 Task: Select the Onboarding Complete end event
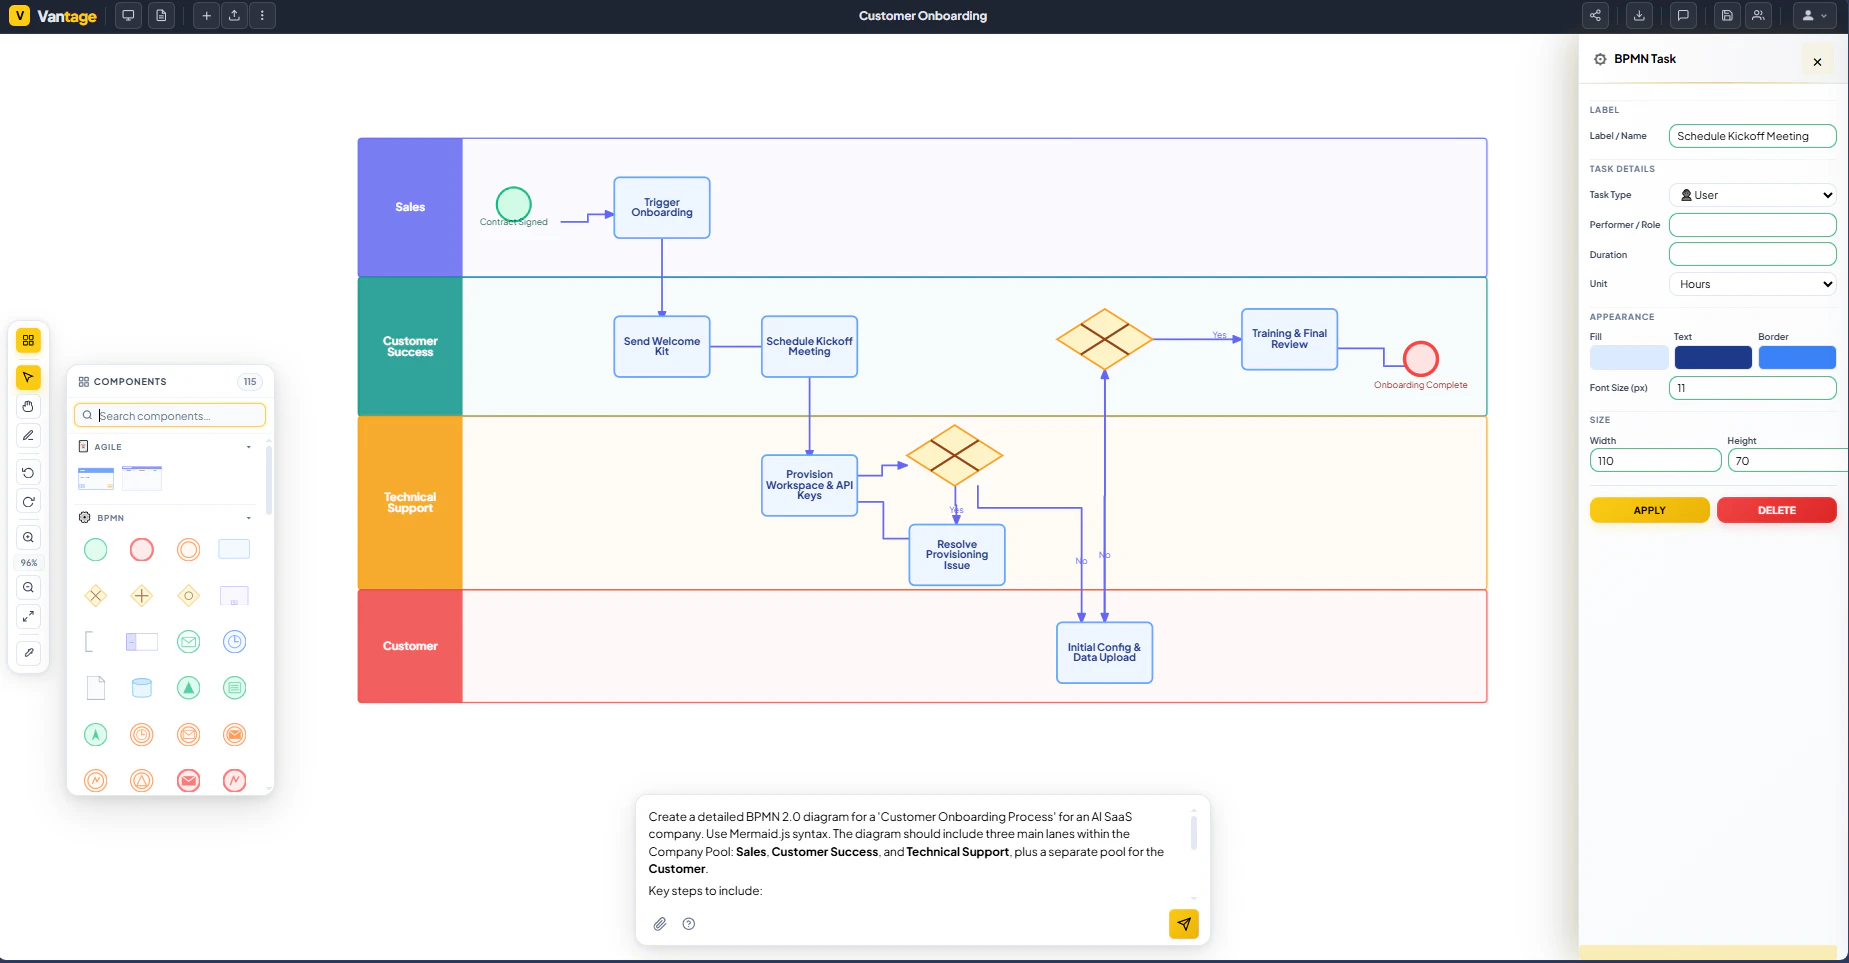pyautogui.click(x=1420, y=358)
